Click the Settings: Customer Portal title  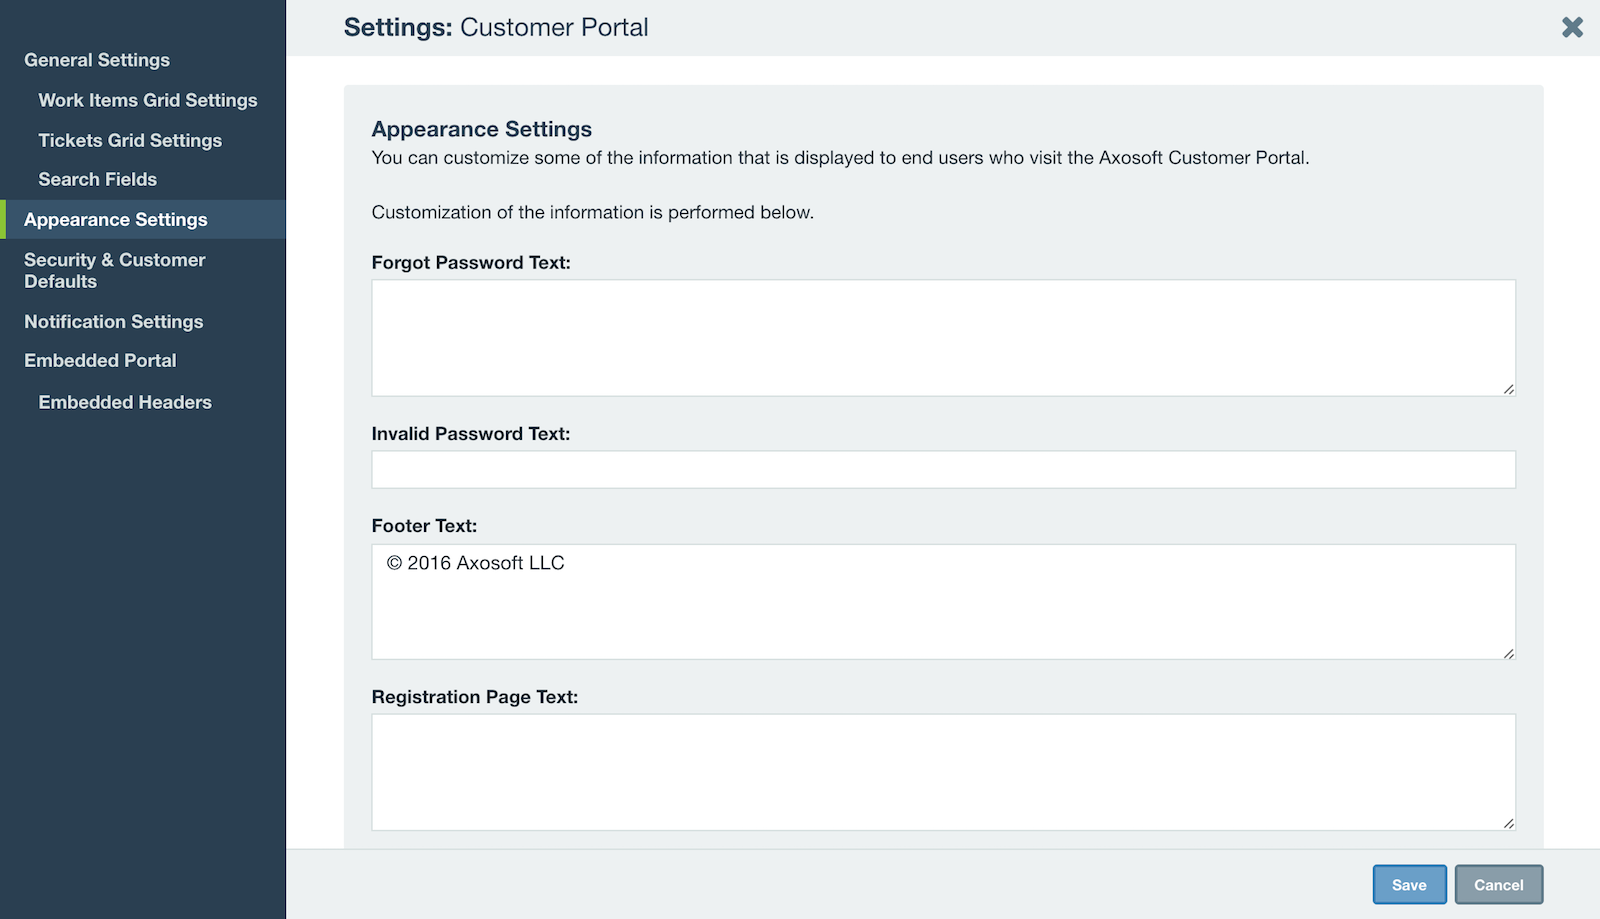497,27
